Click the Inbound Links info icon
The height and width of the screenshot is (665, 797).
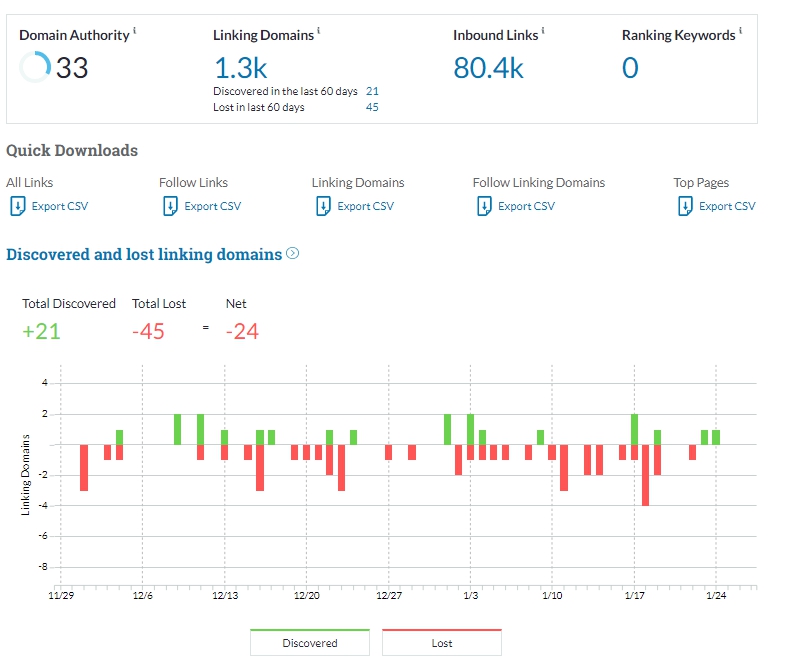click(x=543, y=31)
